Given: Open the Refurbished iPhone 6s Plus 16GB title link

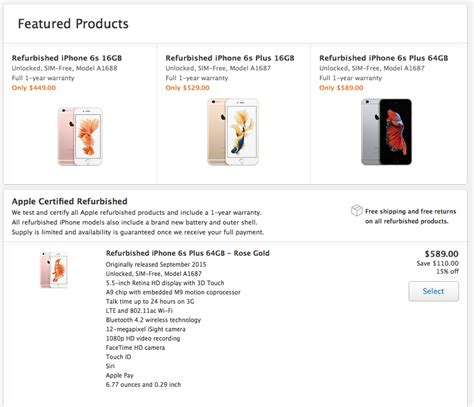Looking at the screenshot, I should coord(230,58).
